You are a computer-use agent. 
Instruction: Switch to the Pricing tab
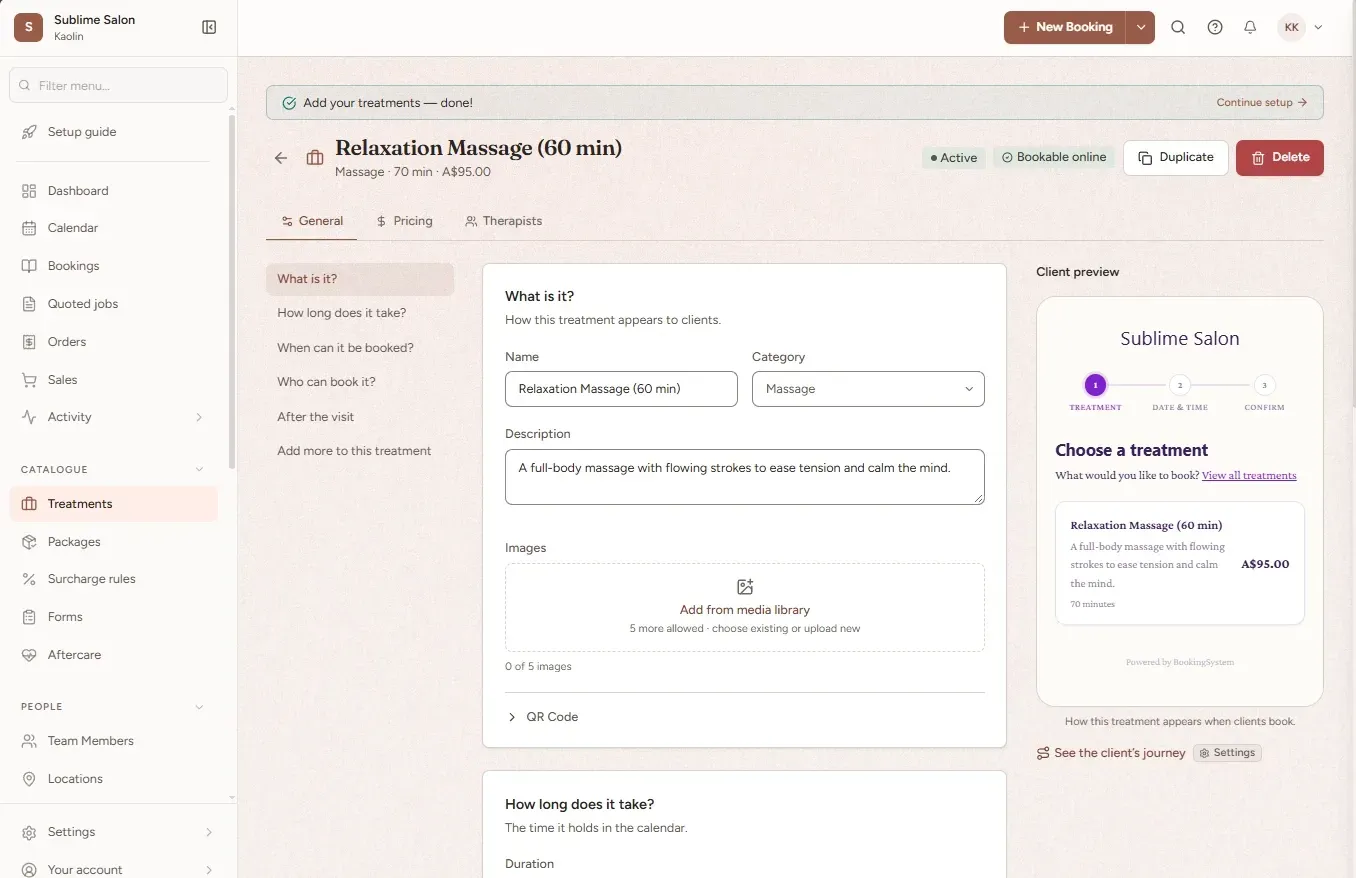point(404,221)
